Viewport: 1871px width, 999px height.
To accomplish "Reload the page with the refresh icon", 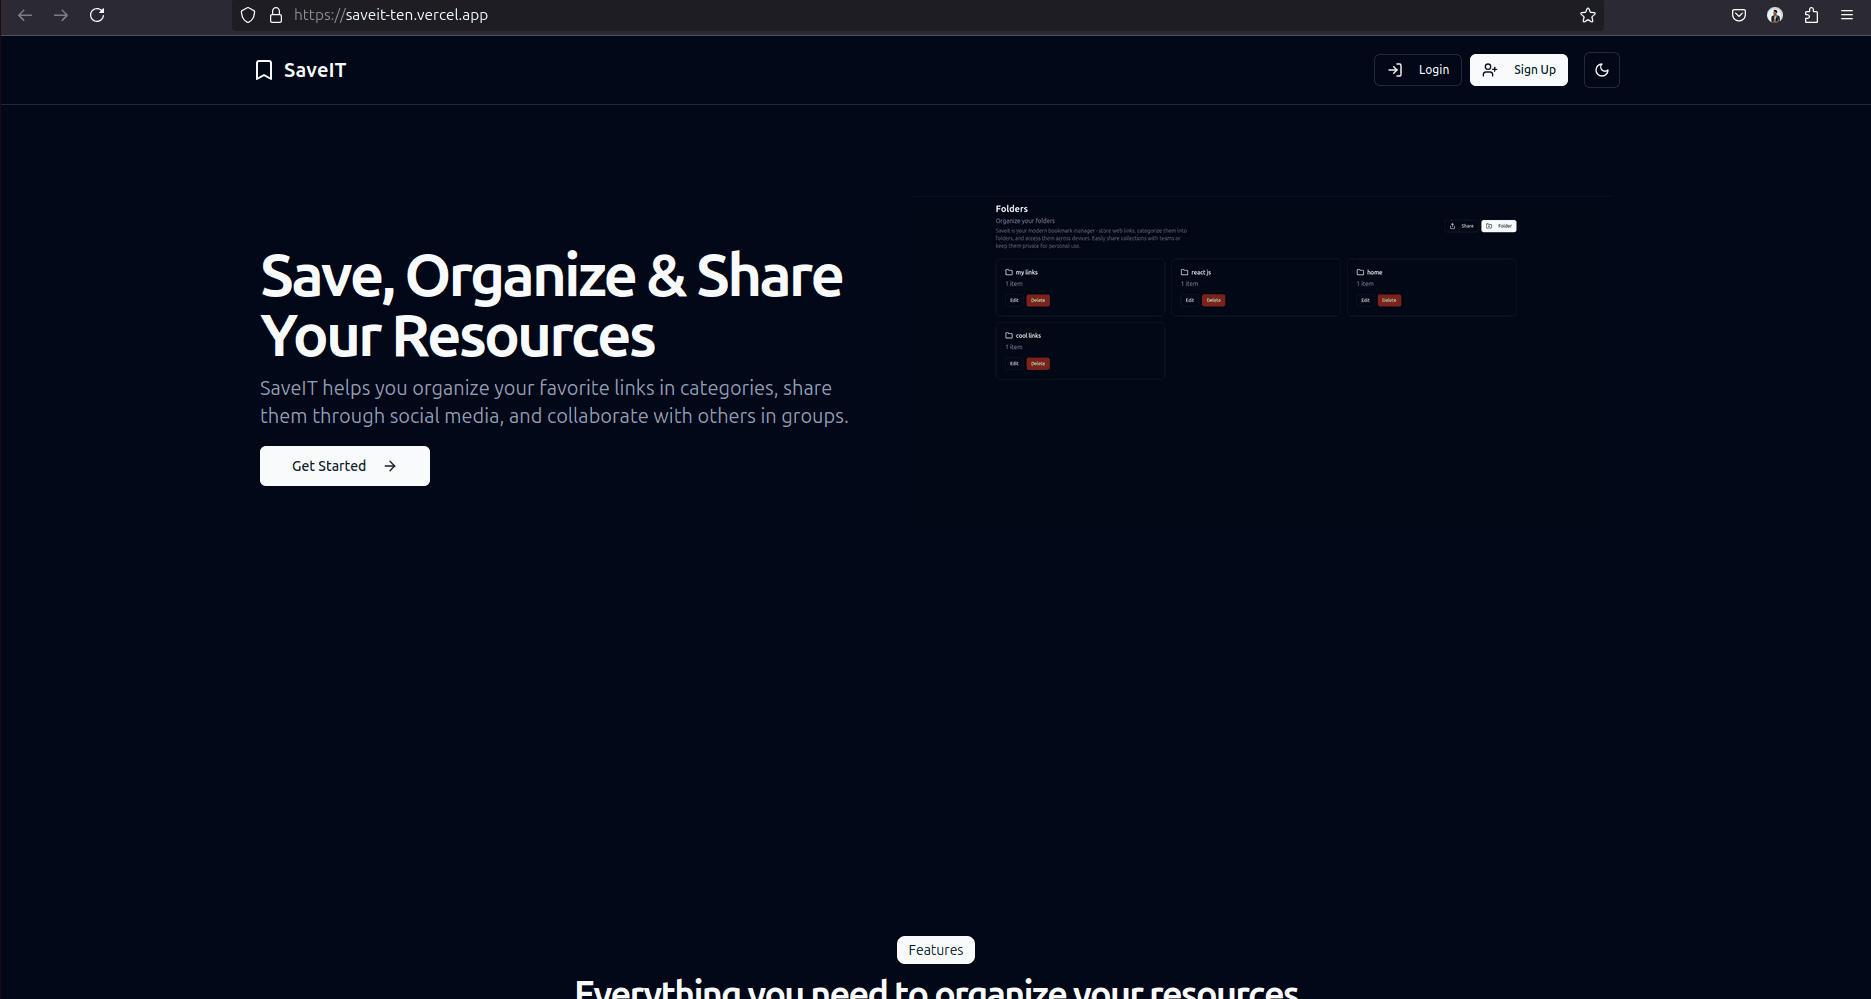I will 97,15.
